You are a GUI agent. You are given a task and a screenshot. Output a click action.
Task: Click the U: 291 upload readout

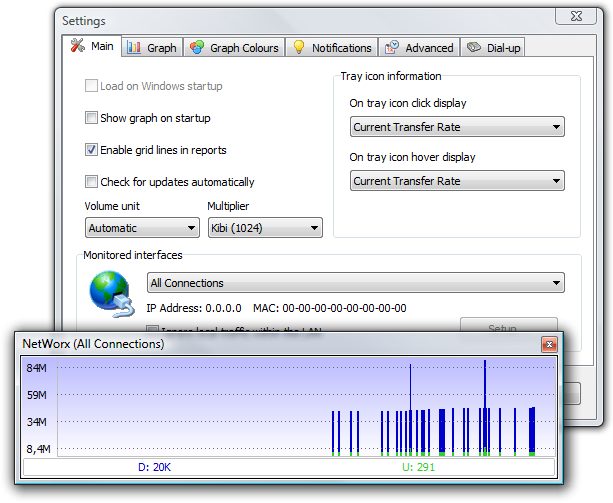point(418,467)
